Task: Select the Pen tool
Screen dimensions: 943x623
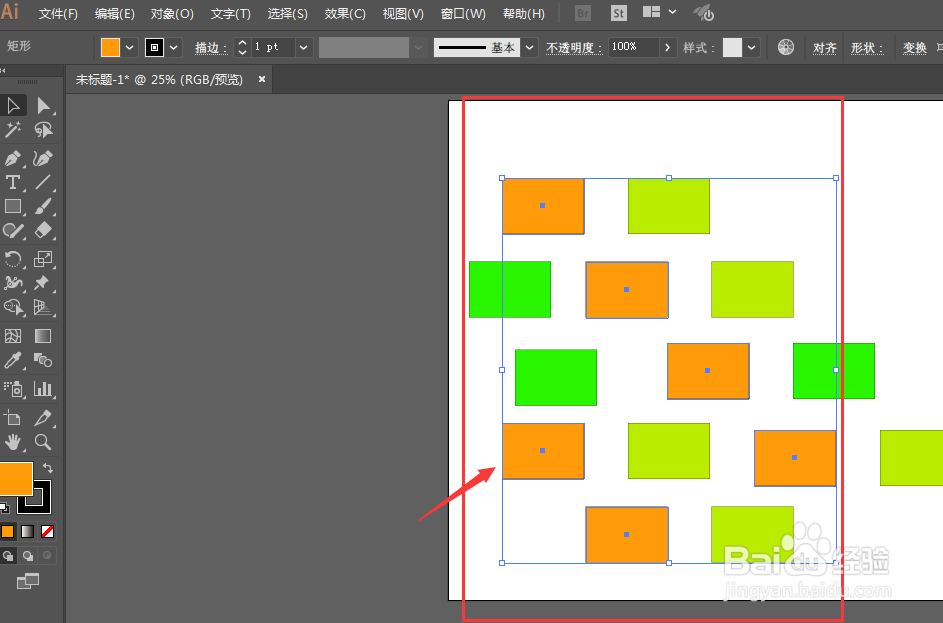Action: click(x=13, y=158)
